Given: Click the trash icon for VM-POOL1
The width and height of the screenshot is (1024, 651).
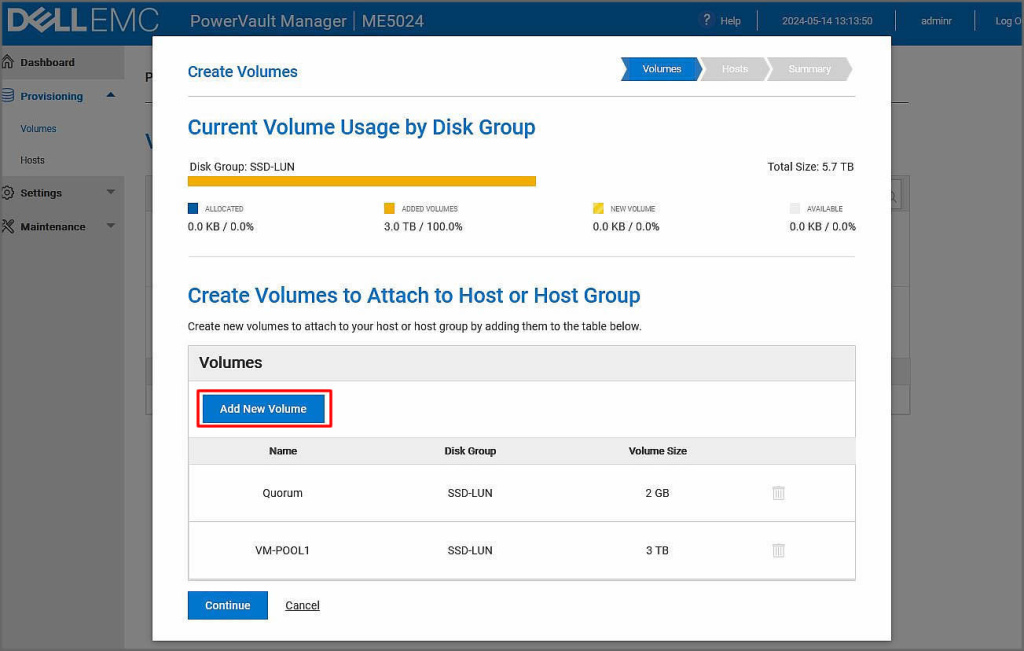Looking at the screenshot, I should [x=778, y=550].
